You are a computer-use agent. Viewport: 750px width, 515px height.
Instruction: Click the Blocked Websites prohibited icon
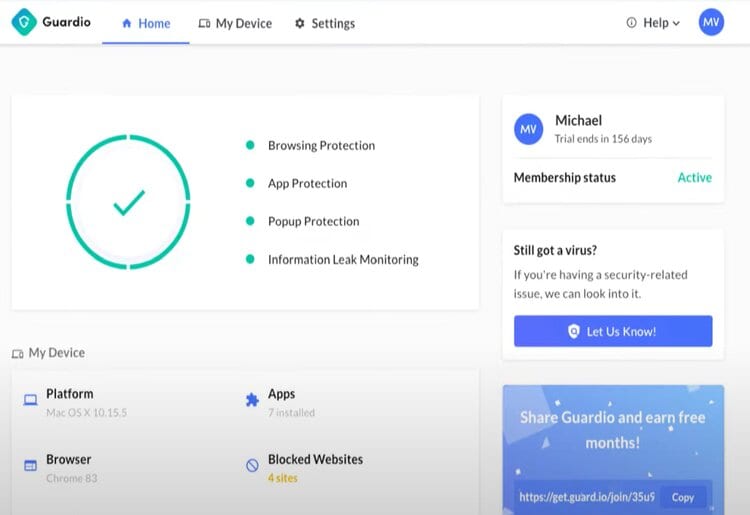252,465
